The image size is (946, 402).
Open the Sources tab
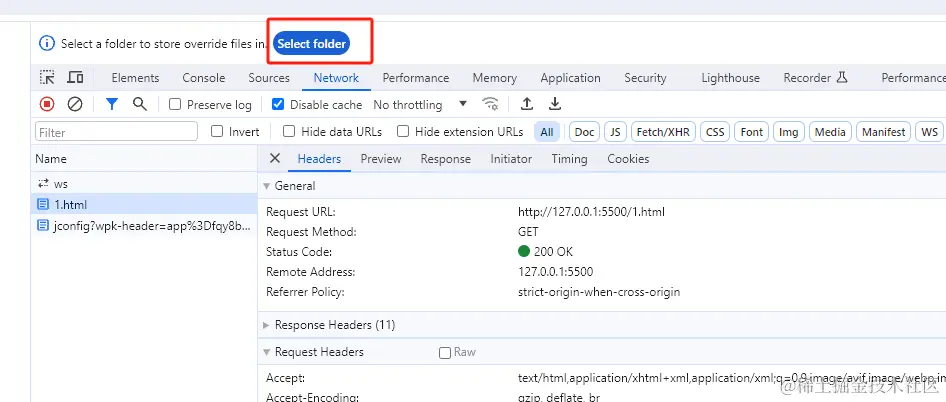269,78
